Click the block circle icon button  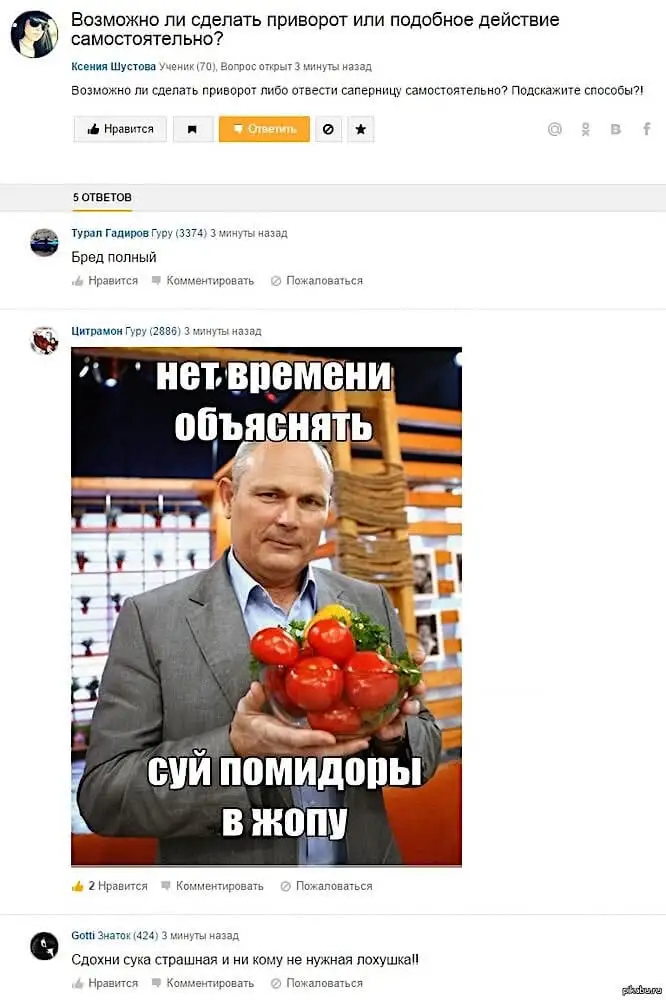328,129
